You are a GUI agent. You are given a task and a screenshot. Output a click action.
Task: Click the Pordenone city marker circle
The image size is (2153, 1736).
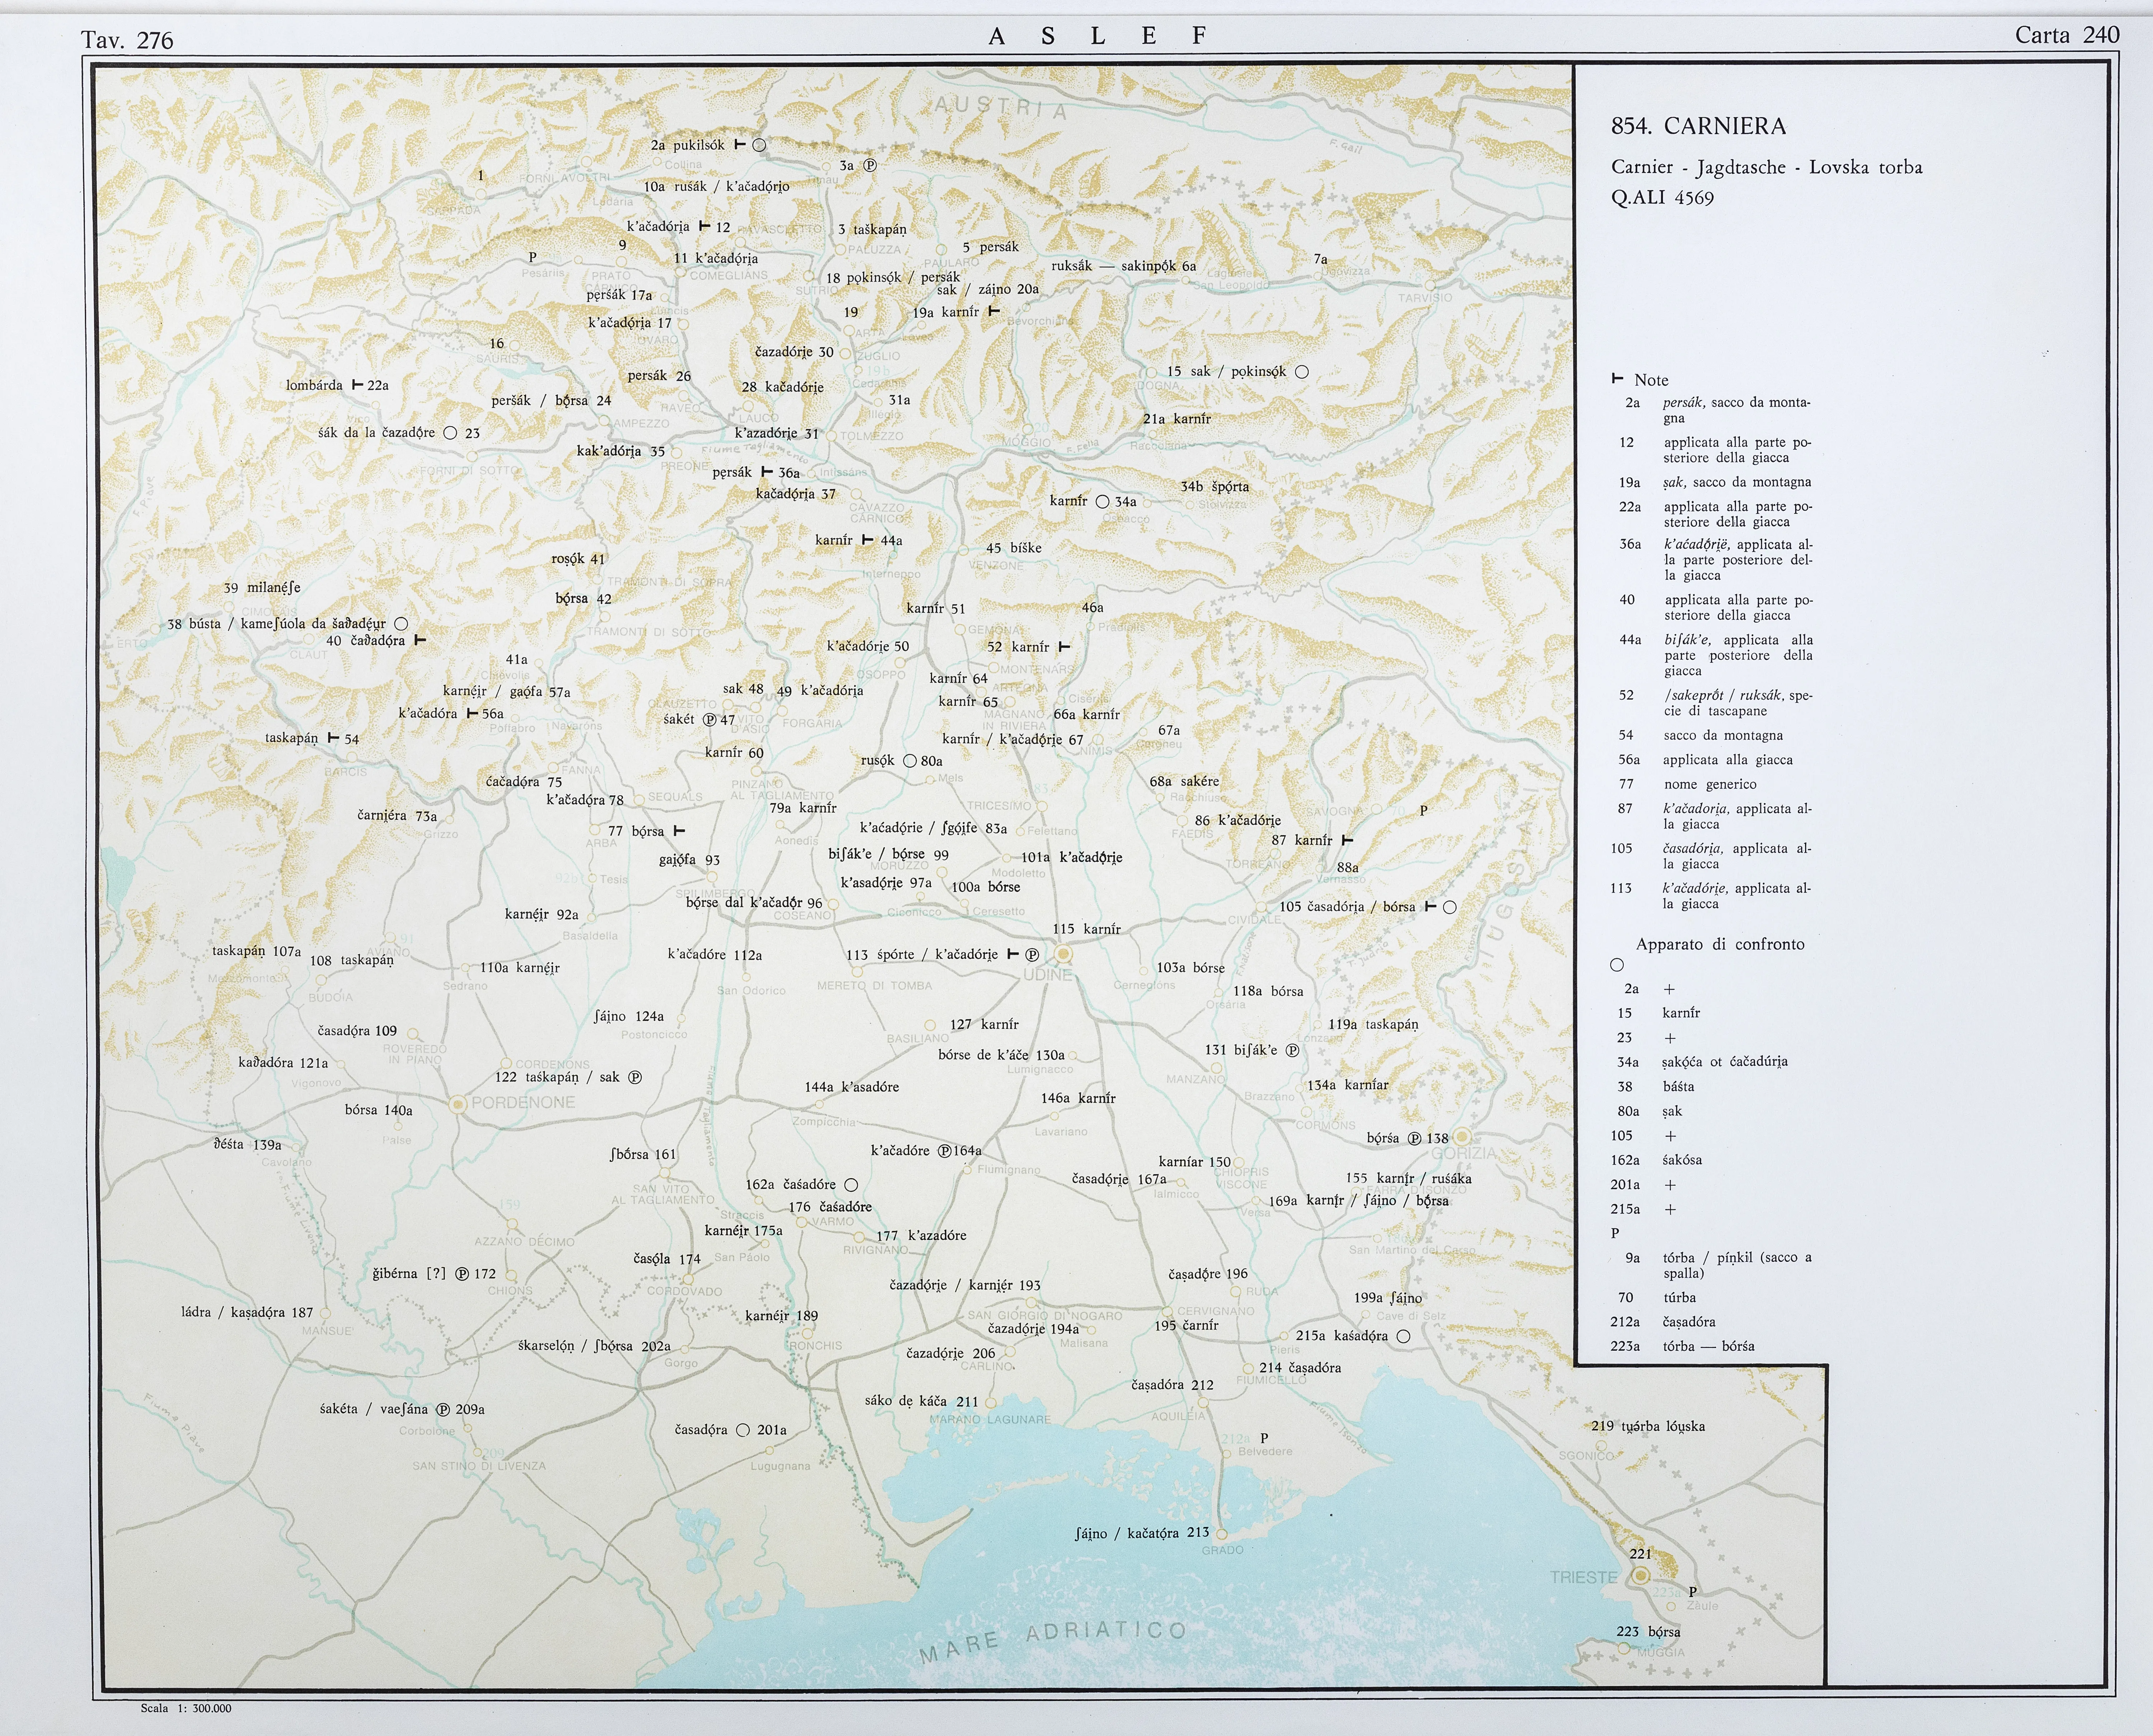pyautogui.click(x=458, y=1104)
